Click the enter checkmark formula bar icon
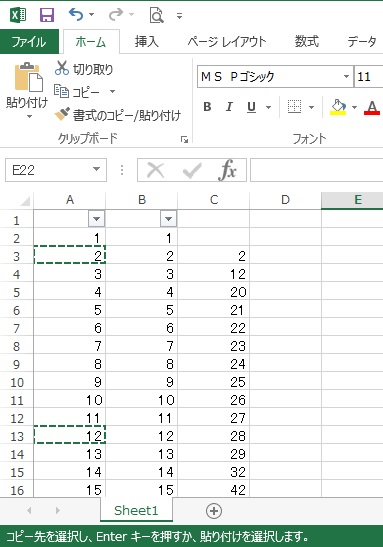Screen dimensions: 383x547 click(192, 170)
